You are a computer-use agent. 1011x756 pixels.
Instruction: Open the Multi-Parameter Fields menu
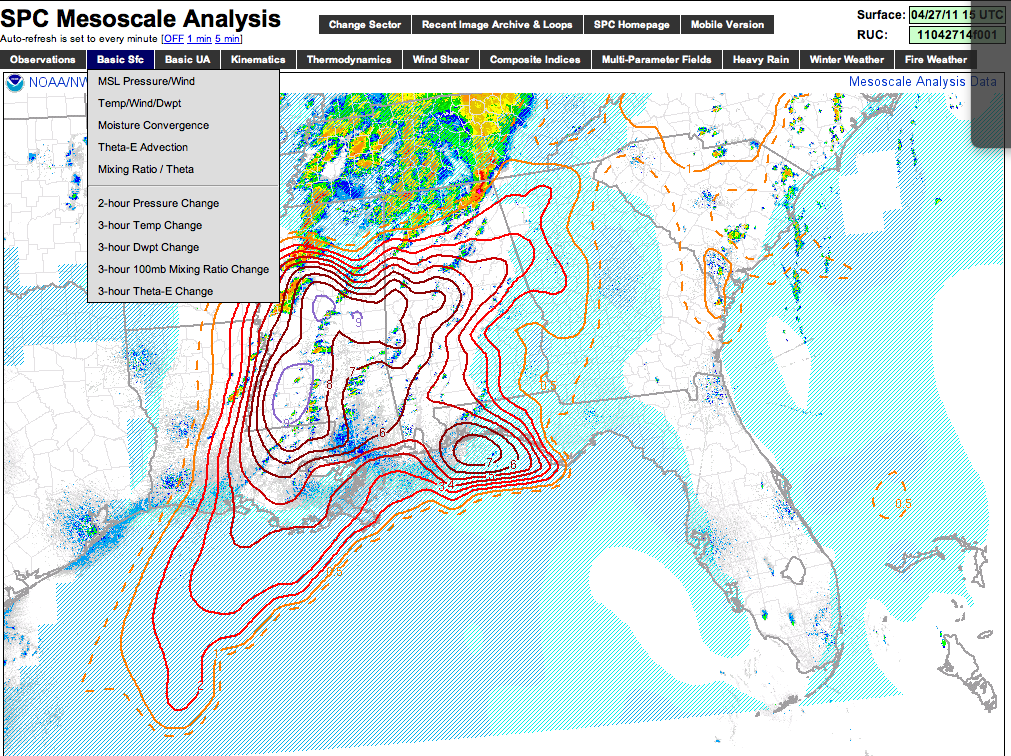[x=656, y=60]
